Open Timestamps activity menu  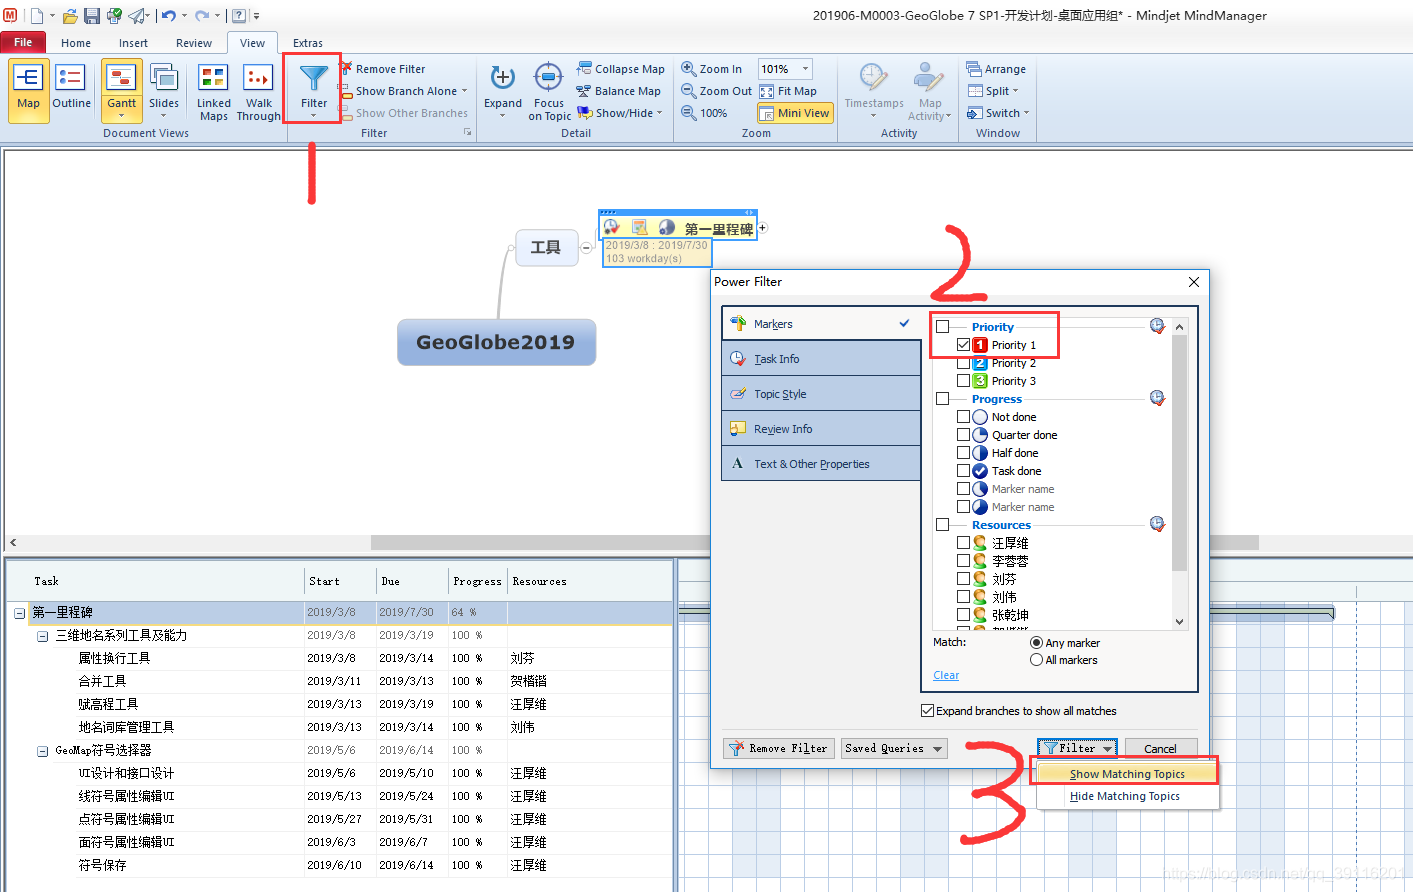pyautogui.click(x=874, y=89)
